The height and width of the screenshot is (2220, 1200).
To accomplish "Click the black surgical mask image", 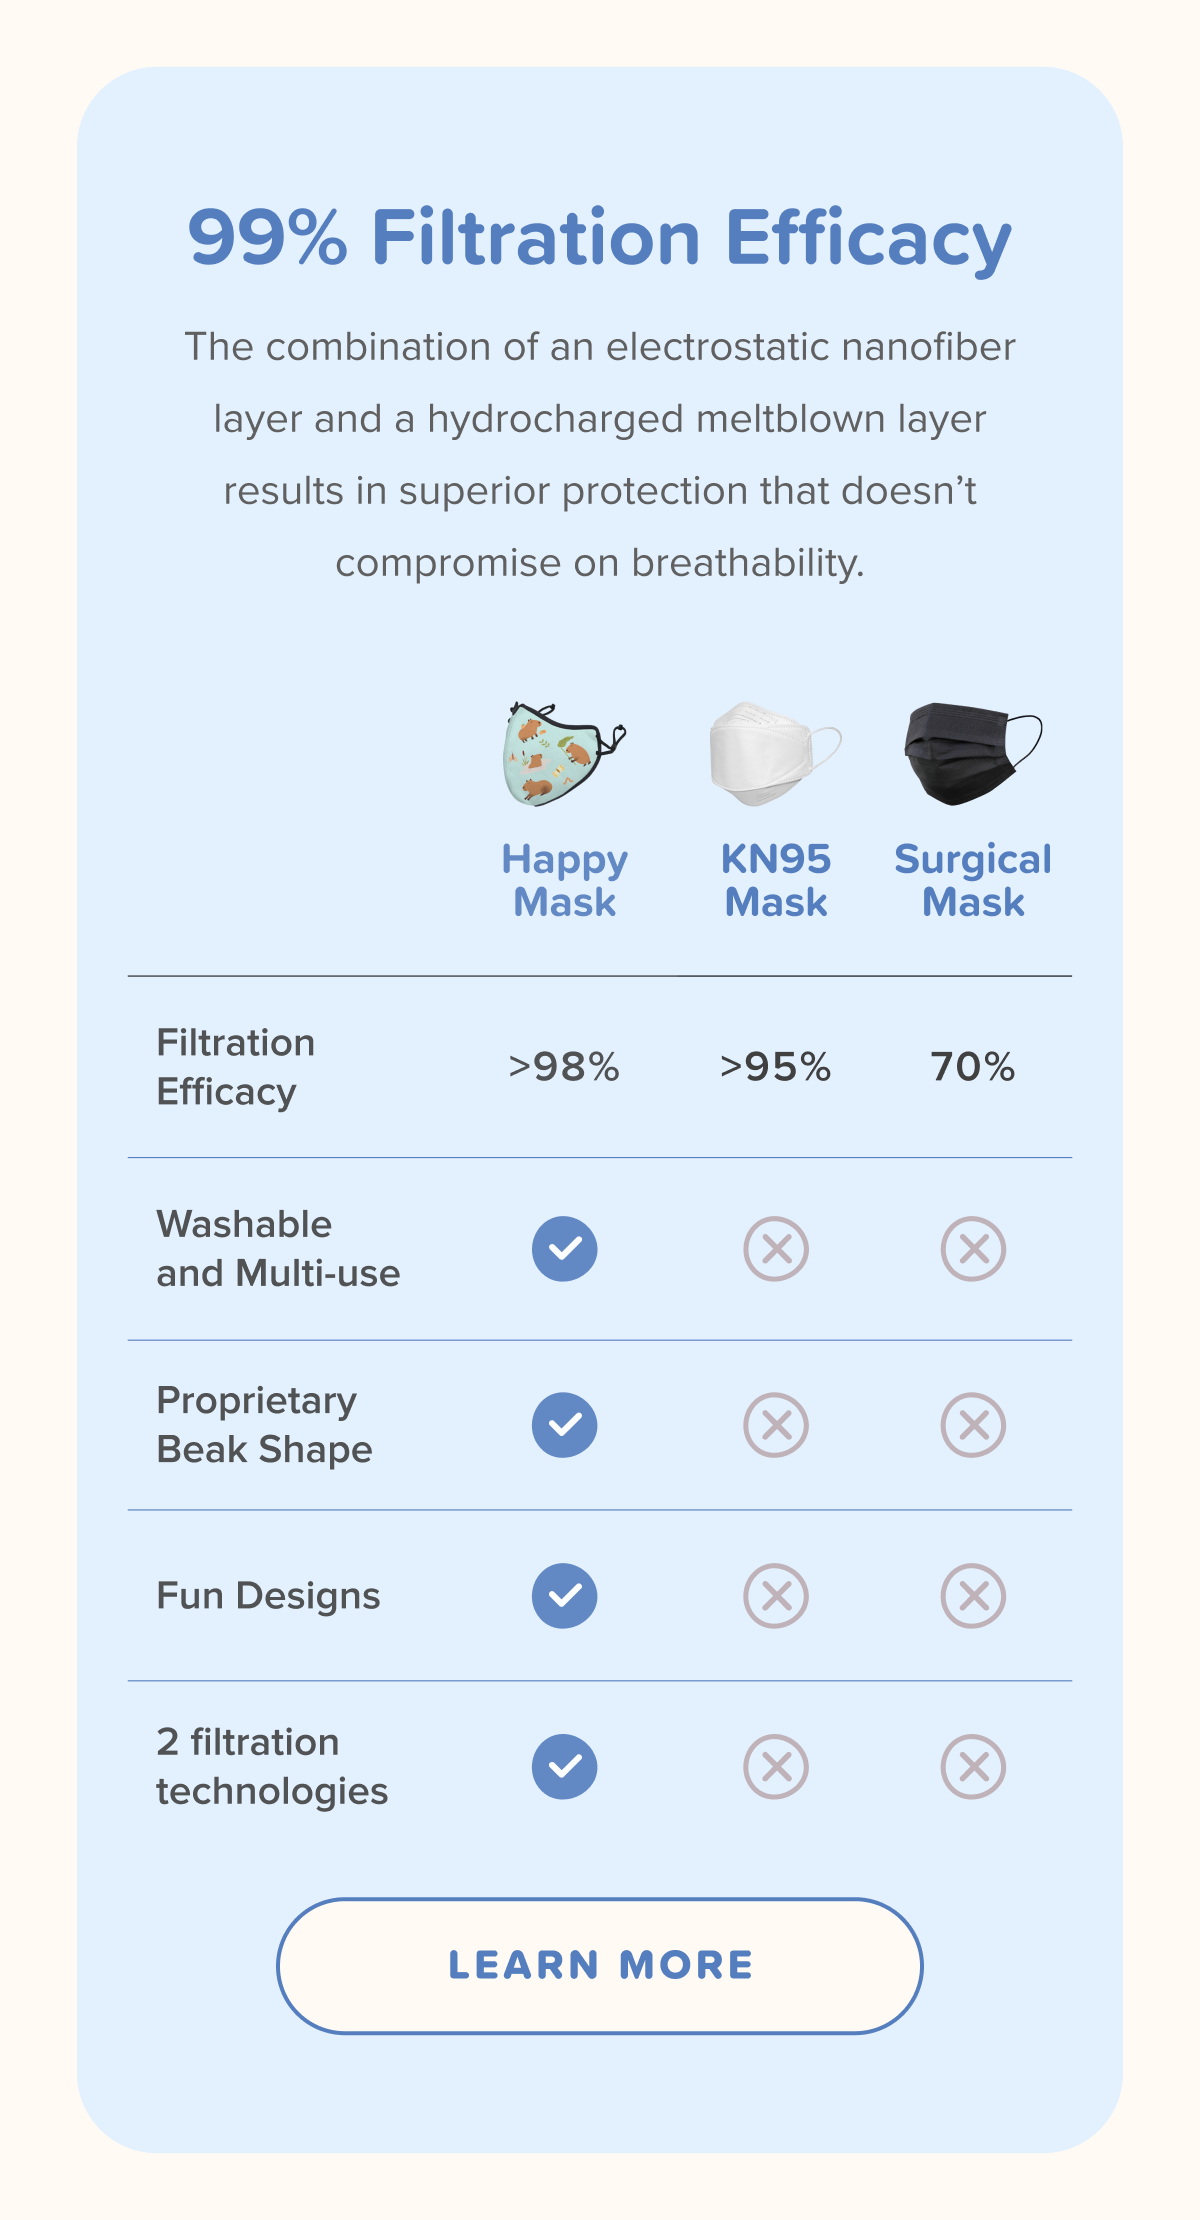I will [973, 754].
